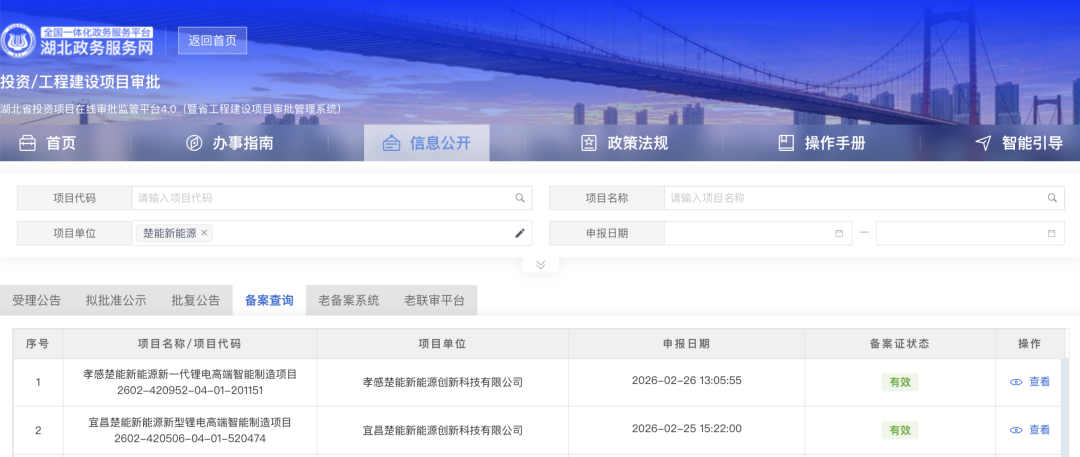Screen dimensions: 1080x457
Task: Open the 申报日期 end date picker
Action: tap(970, 233)
